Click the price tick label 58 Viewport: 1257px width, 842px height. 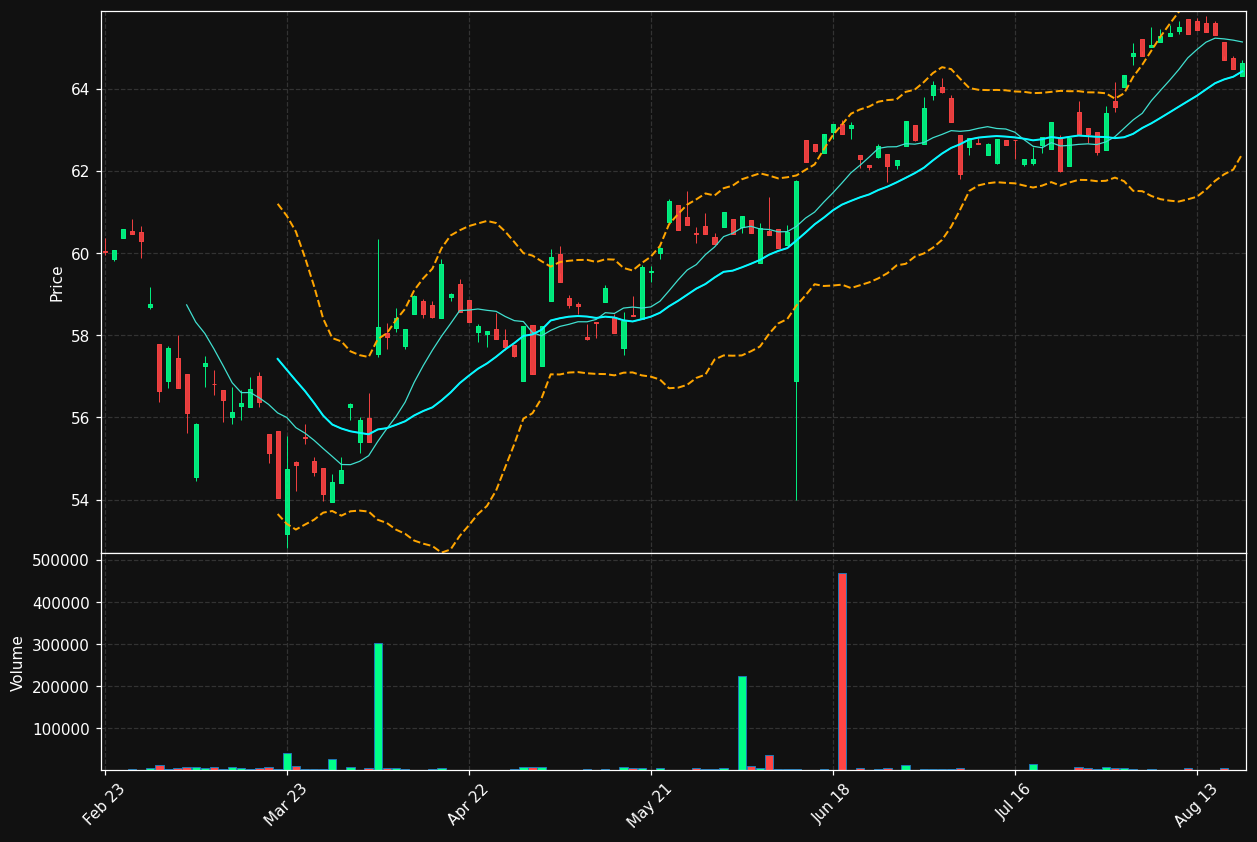point(80,336)
